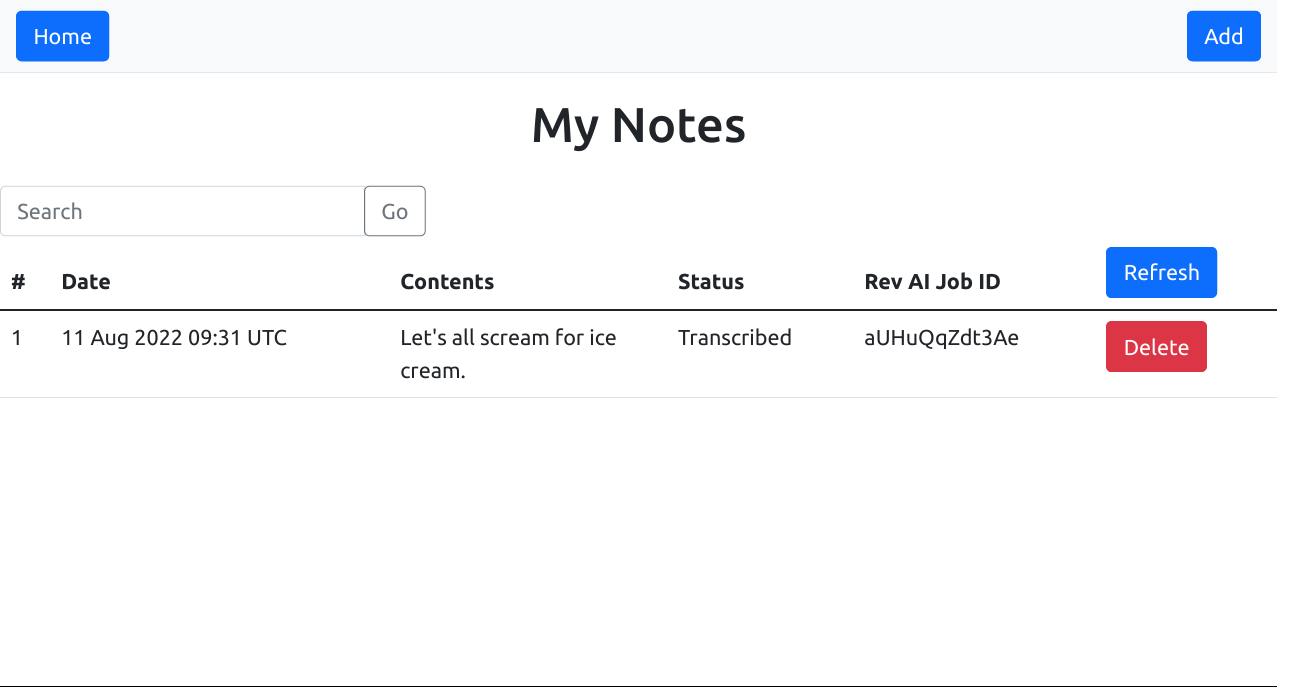The width and height of the screenshot is (1290, 692).
Task: Click the # column header
Action: click(x=18, y=281)
